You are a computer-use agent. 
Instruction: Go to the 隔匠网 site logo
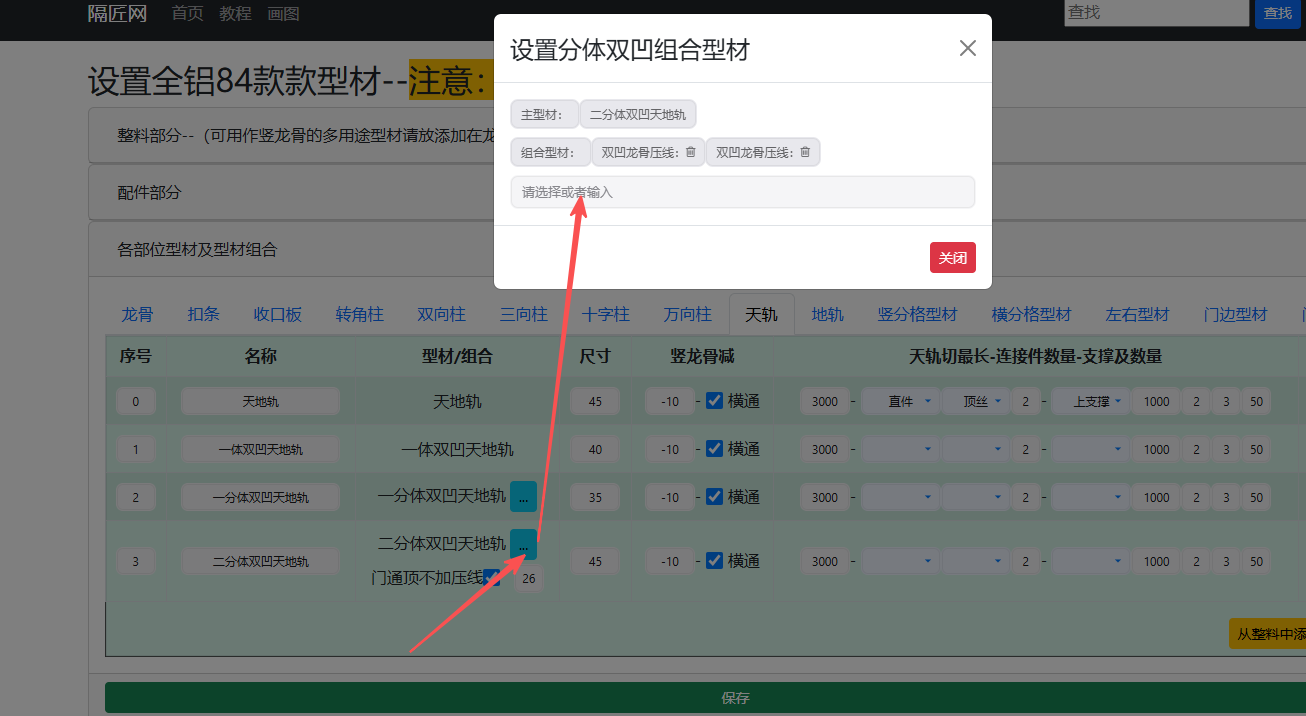[x=117, y=14]
